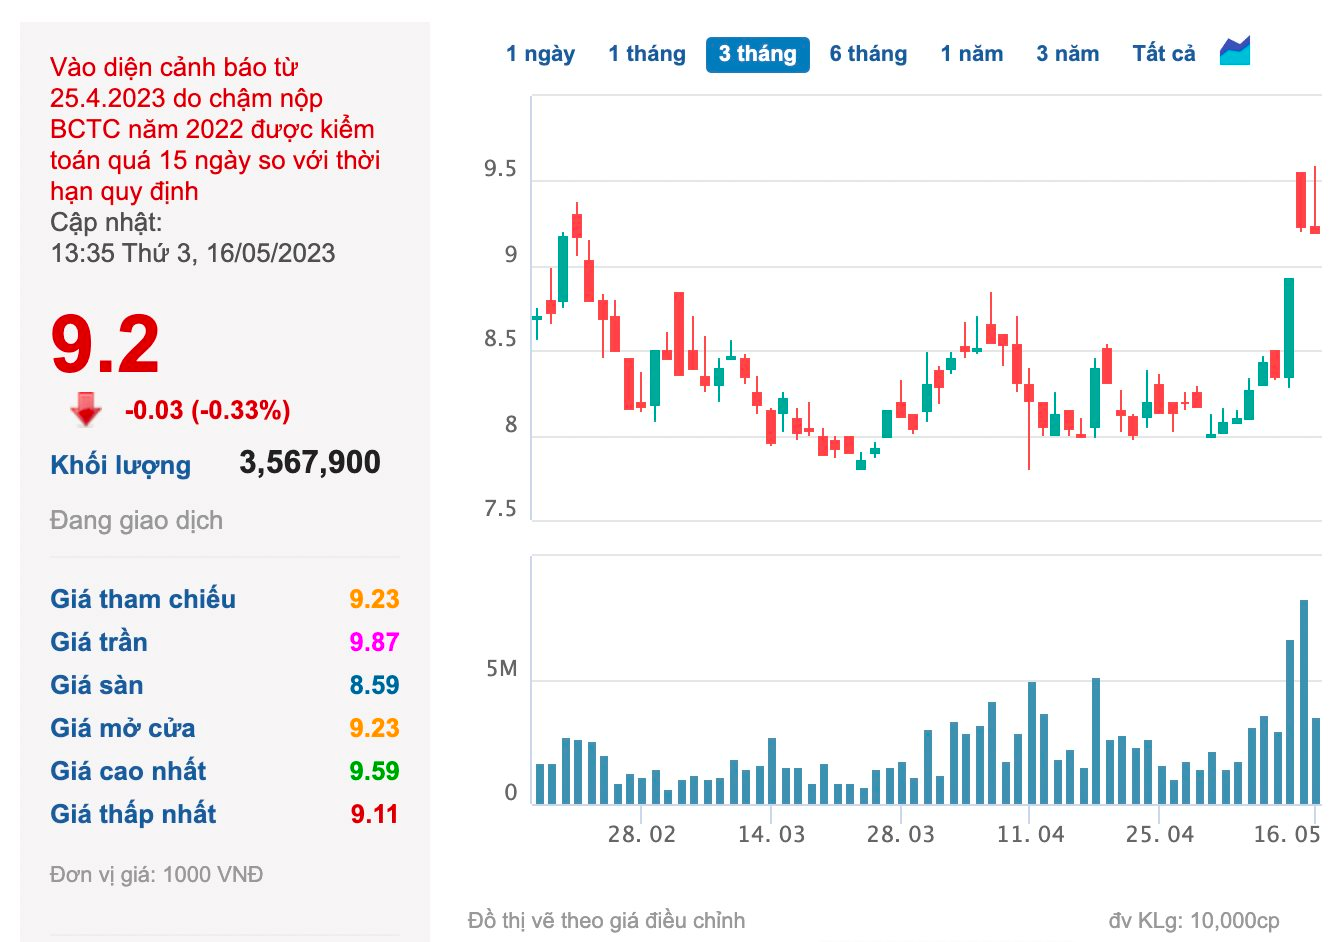The height and width of the screenshot is (942, 1344).
Task: Click the "Giá sàn" label
Action: pyautogui.click(x=97, y=685)
